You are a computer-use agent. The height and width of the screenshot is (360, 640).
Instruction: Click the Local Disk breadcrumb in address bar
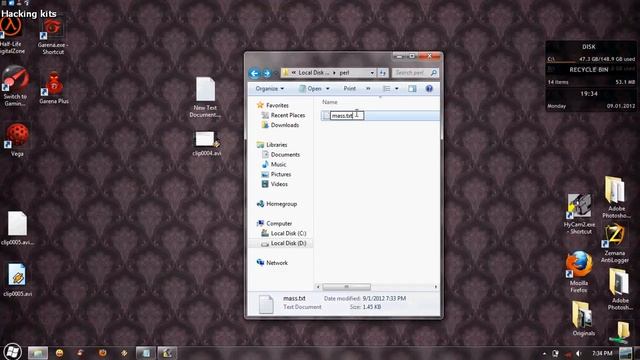click(313, 73)
